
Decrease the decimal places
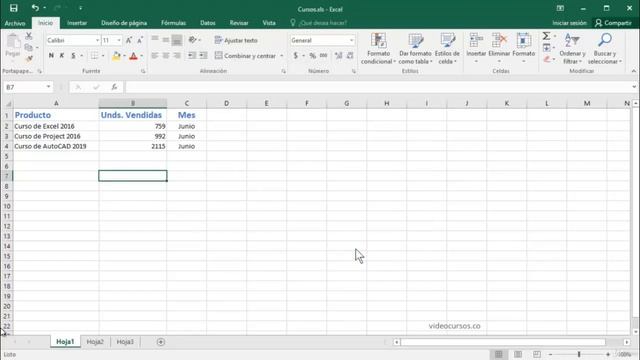[x=350, y=56]
